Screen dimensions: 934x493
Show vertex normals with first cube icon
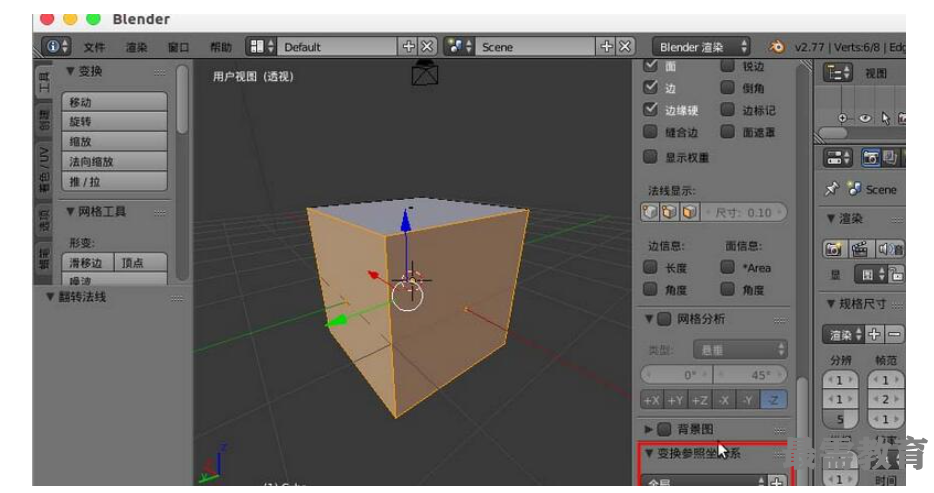[x=650, y=212]
